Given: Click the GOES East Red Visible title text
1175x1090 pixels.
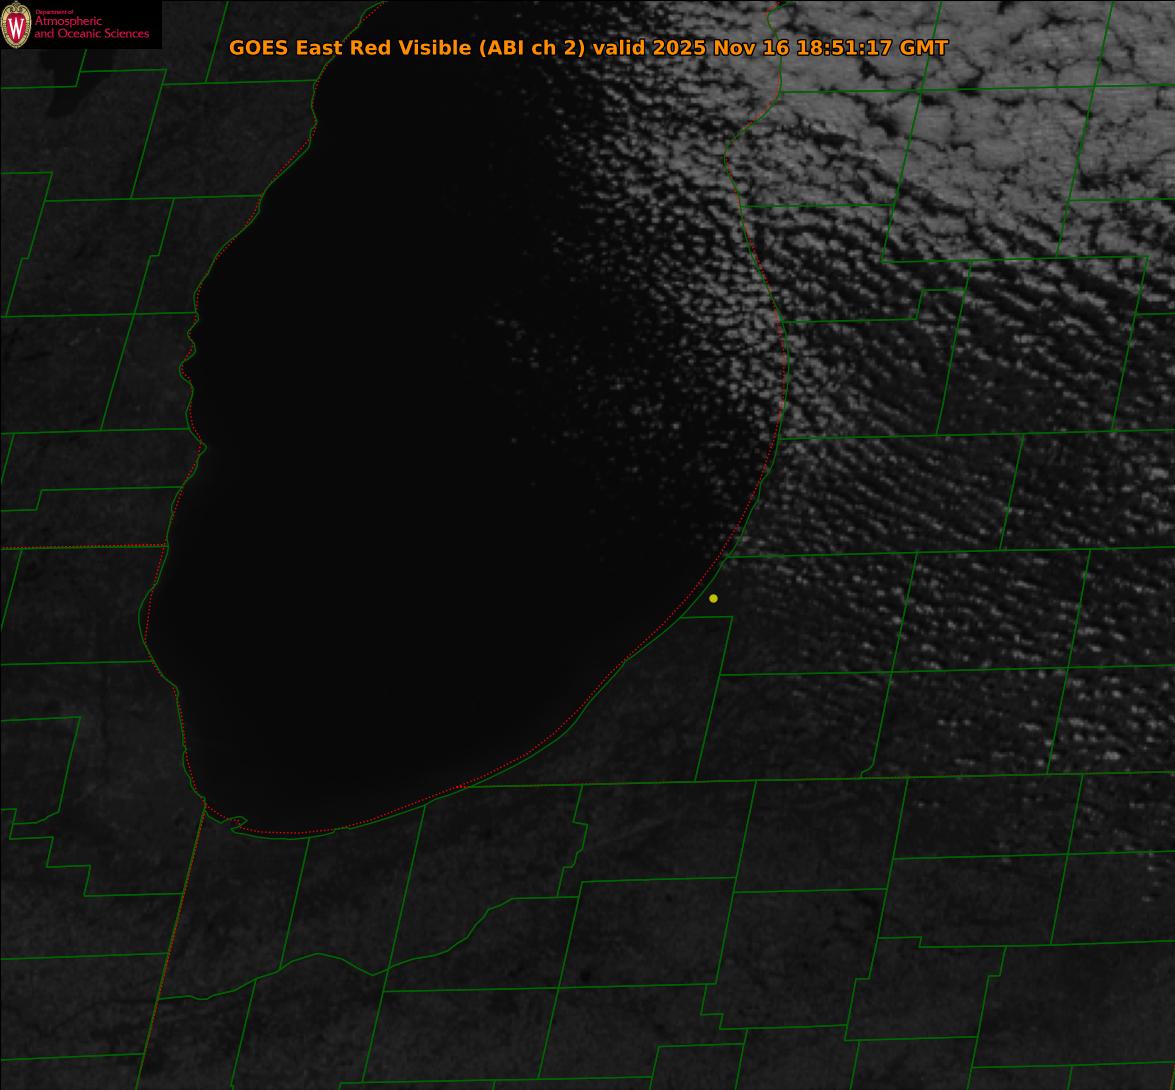Looking at the screenshot, I should (588, 47).
